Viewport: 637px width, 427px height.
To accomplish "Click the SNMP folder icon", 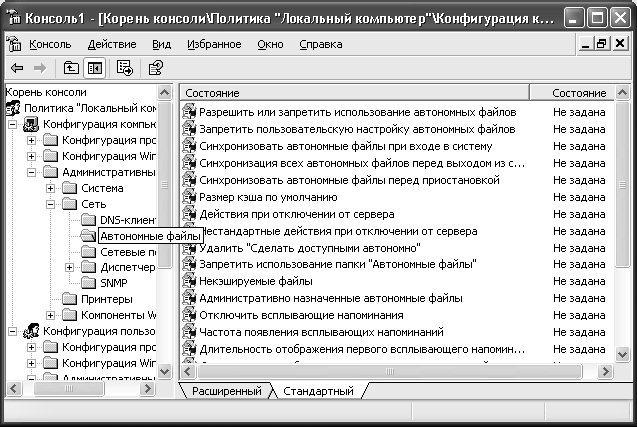I will (88, 283).
